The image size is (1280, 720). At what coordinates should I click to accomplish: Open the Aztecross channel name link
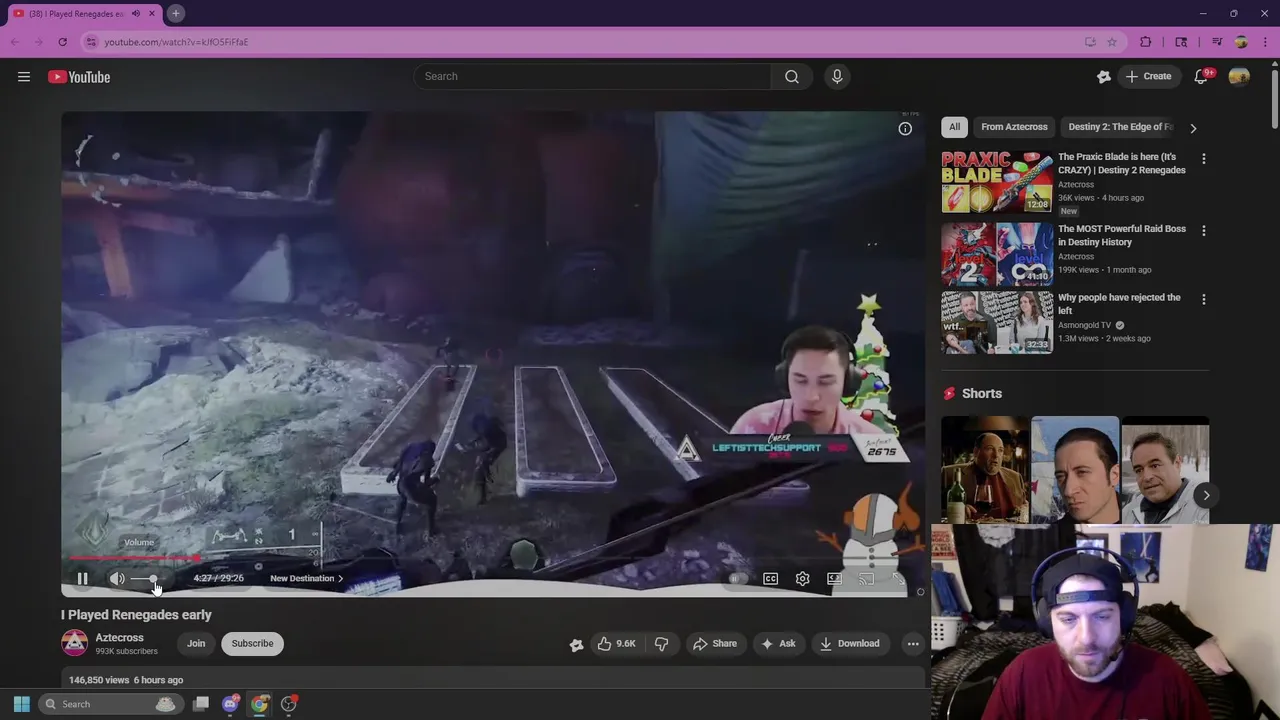click(119, 637)
